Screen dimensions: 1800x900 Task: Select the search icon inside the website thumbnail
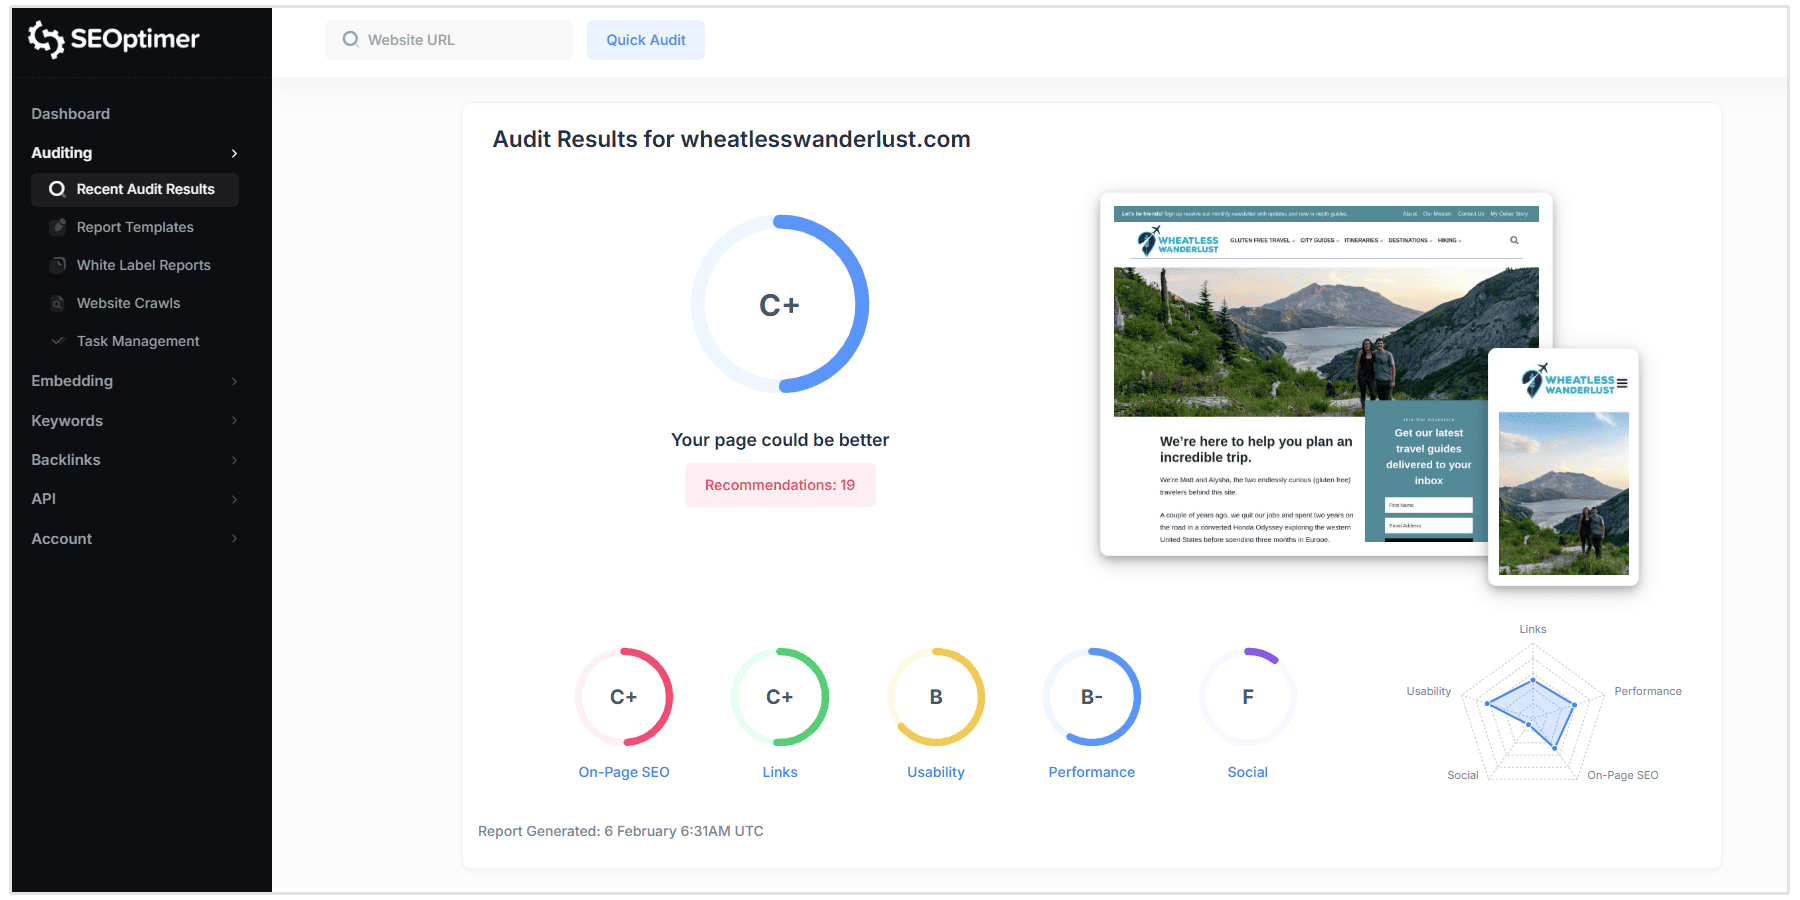(1514, 240)
